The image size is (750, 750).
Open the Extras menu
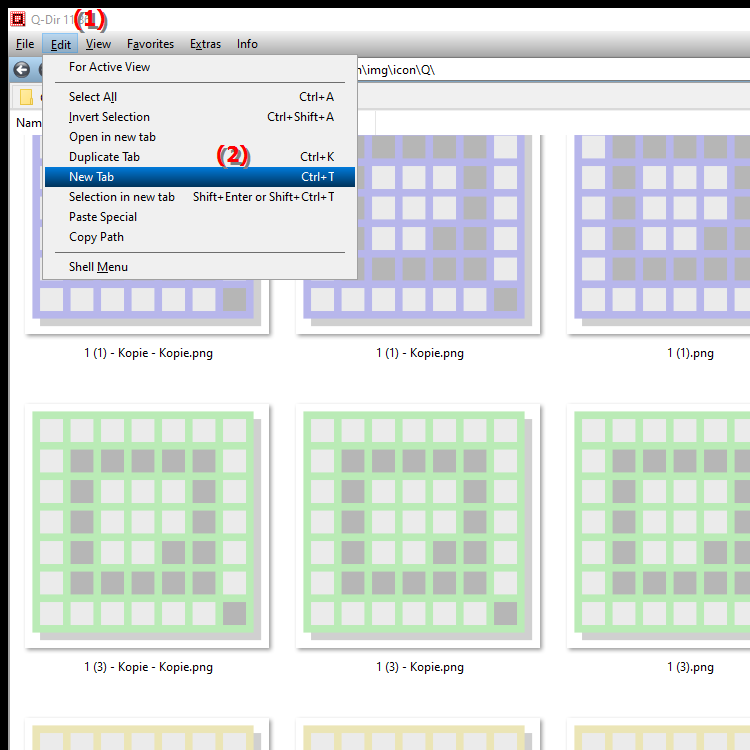point(205,44)
